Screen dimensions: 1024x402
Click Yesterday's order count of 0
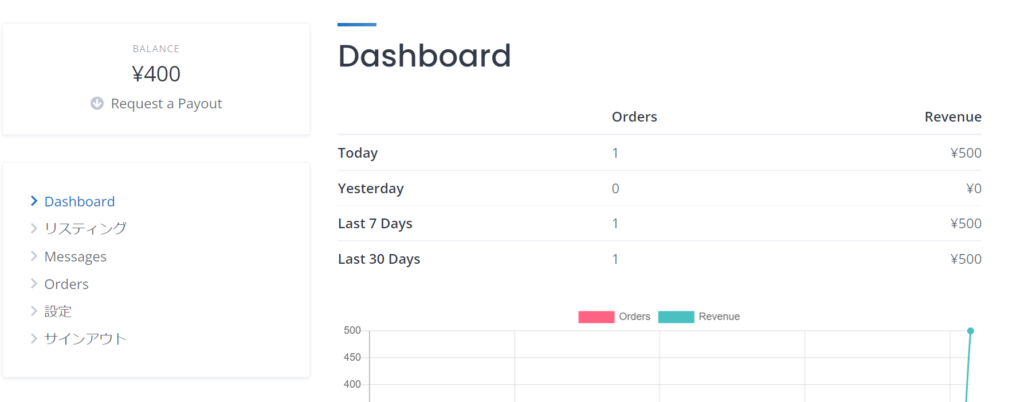pyautogui.click(x=615, y=188)
